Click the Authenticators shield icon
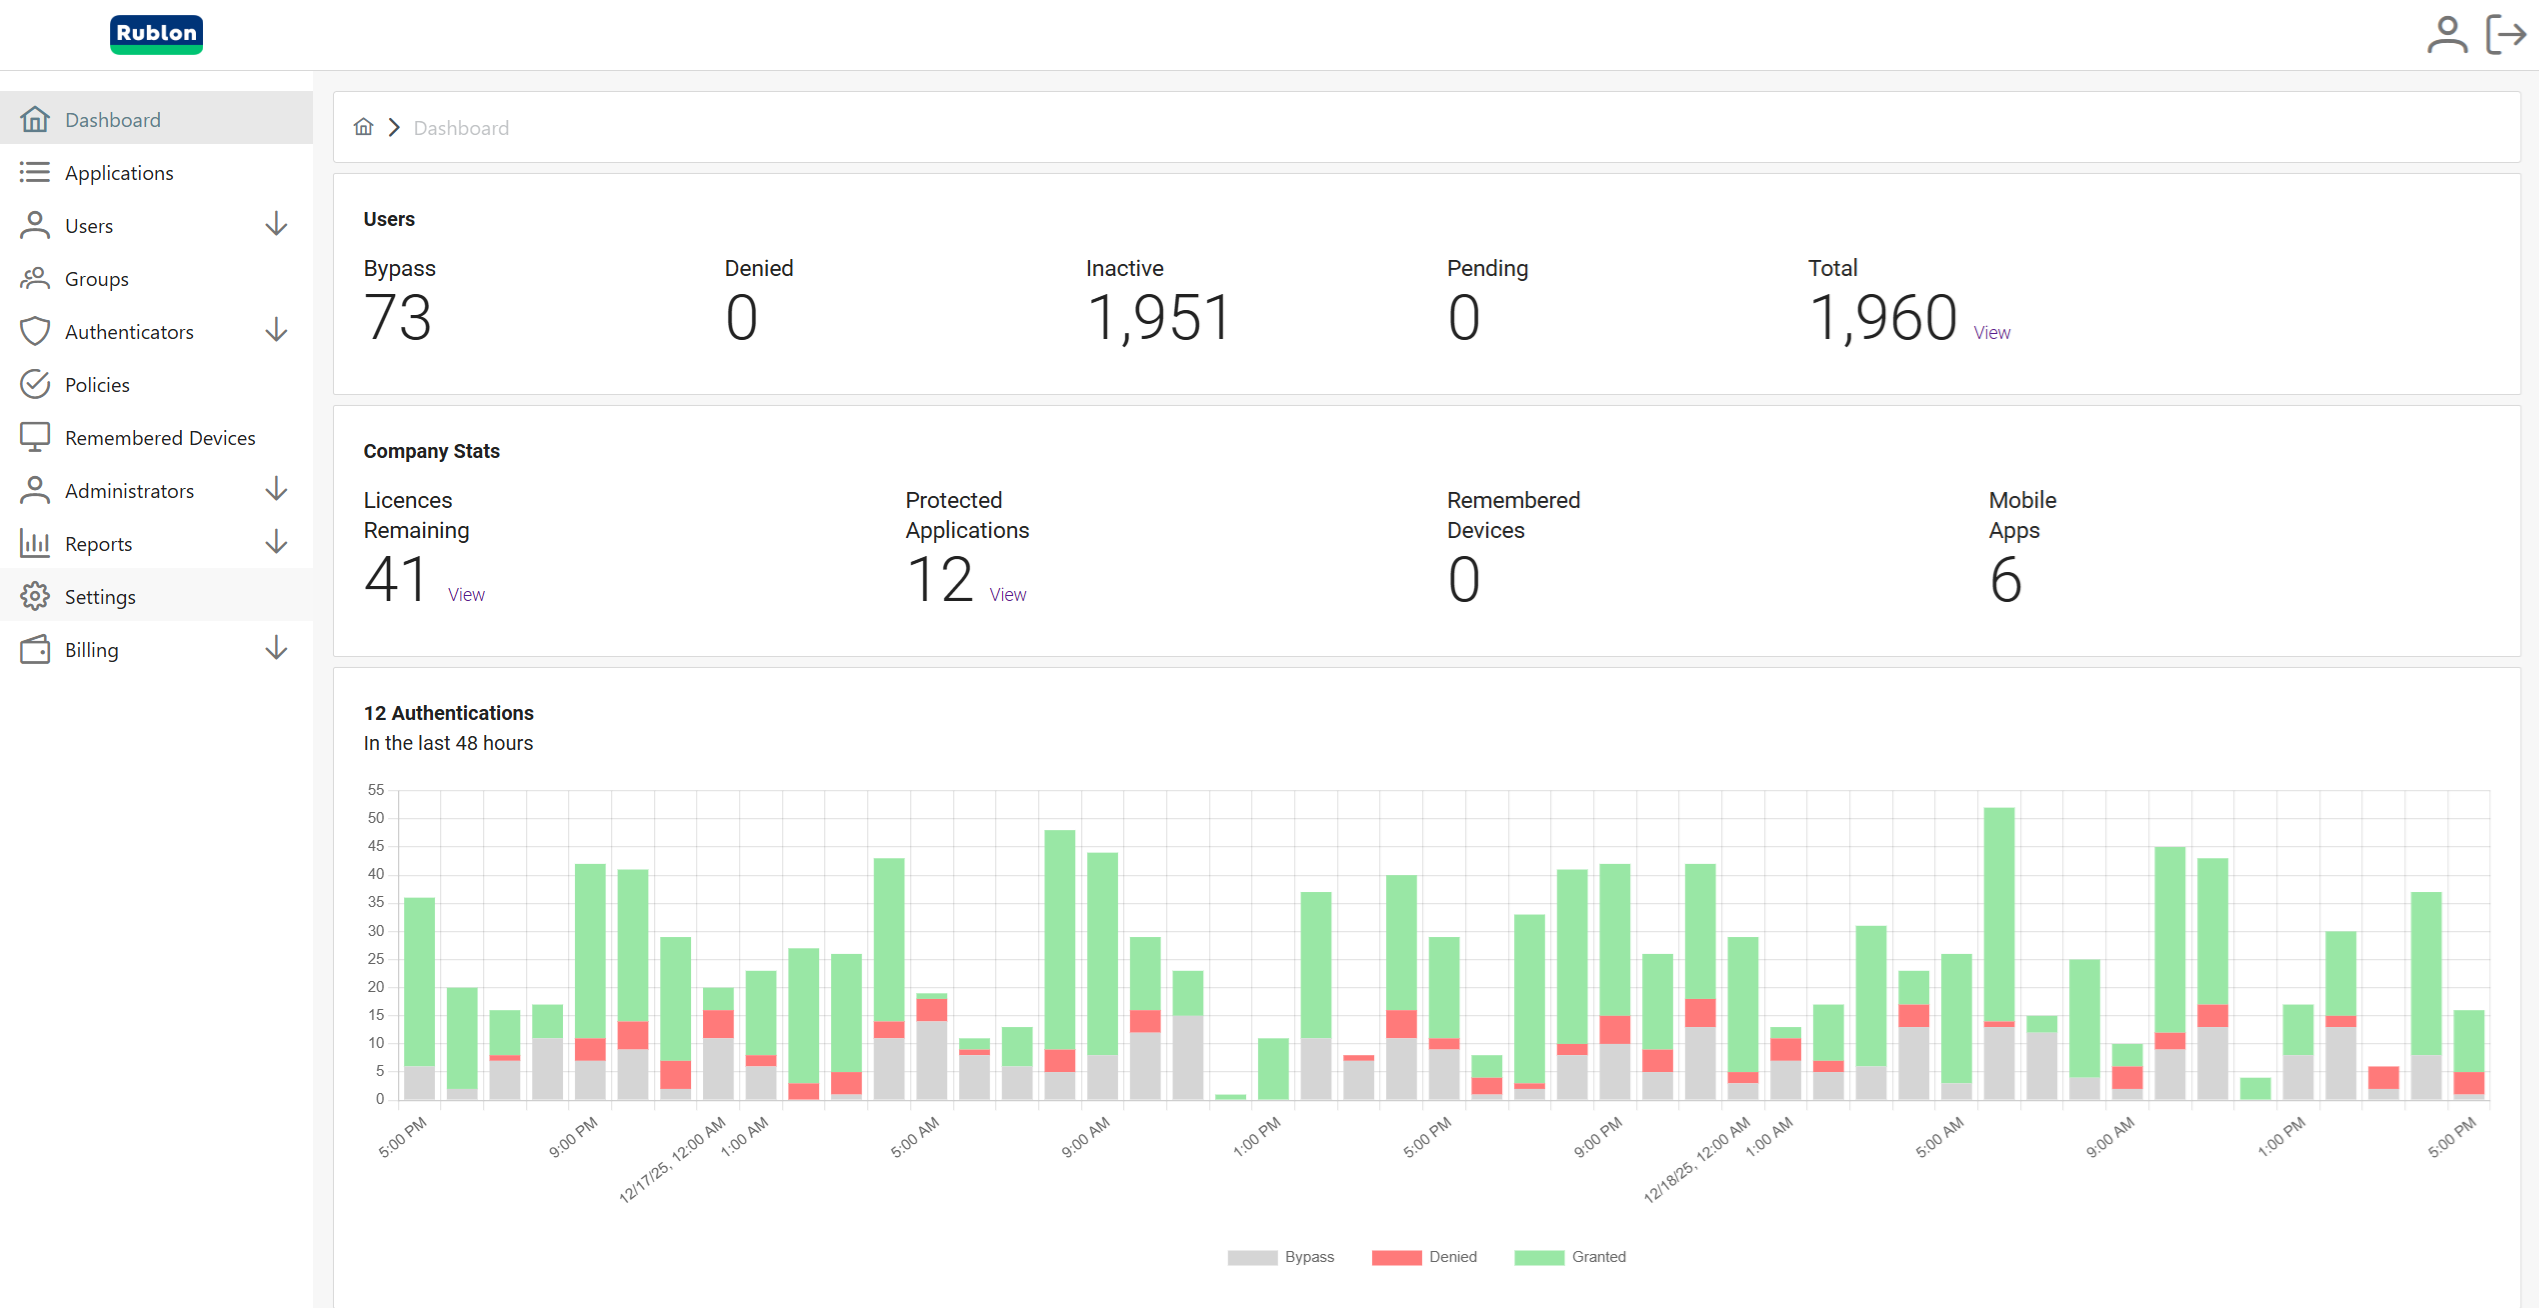The width and height of the screenshot is (2539, 1308). pos(35,331)
